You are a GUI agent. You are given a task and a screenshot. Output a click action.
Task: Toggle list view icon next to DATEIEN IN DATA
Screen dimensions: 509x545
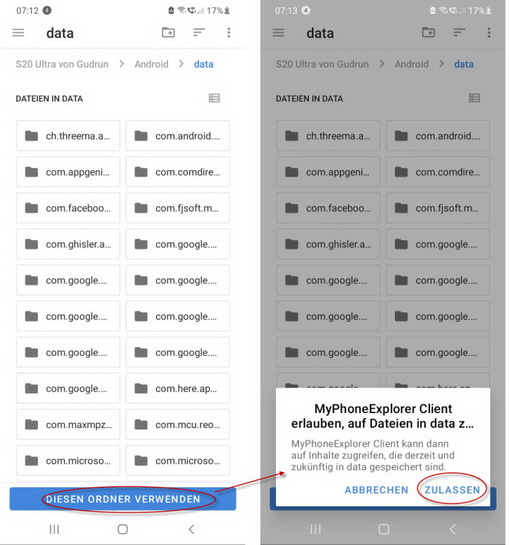click(214, 98)
